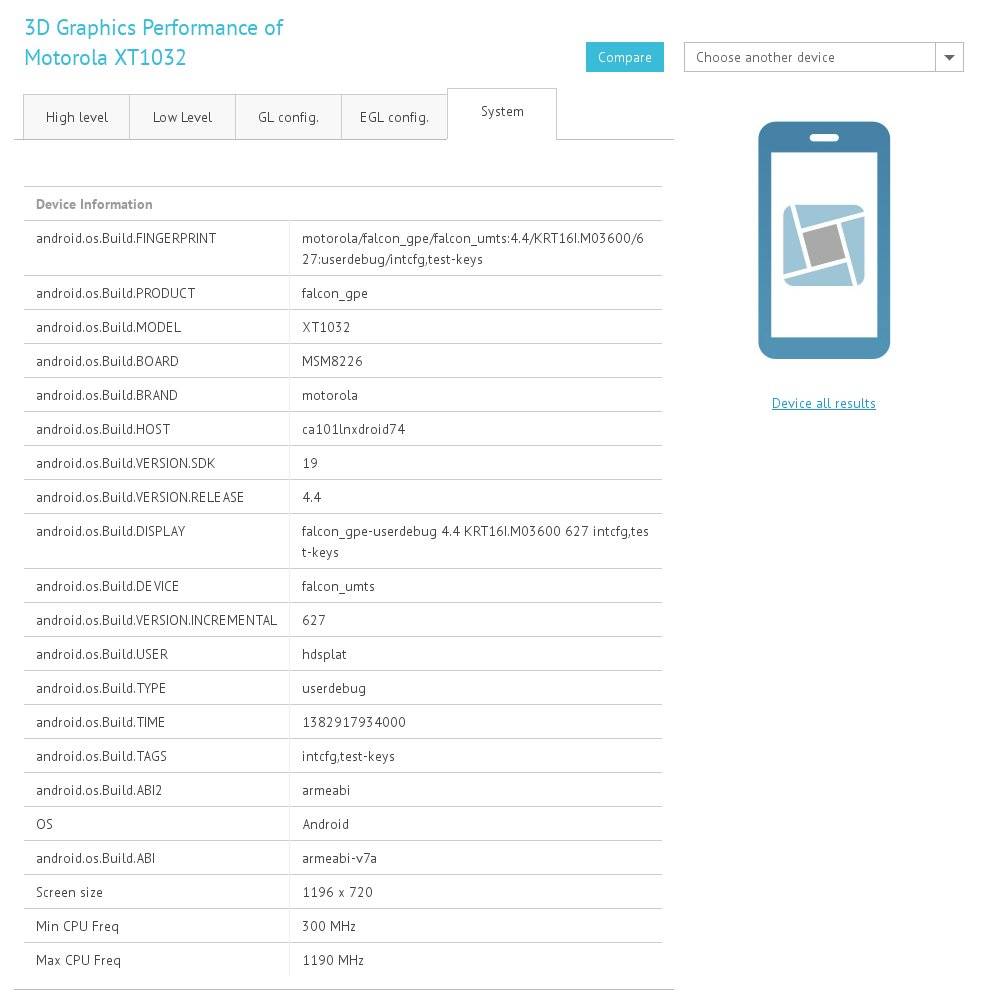
Task: Select the hdsplat user value
Action: point(324,654)
